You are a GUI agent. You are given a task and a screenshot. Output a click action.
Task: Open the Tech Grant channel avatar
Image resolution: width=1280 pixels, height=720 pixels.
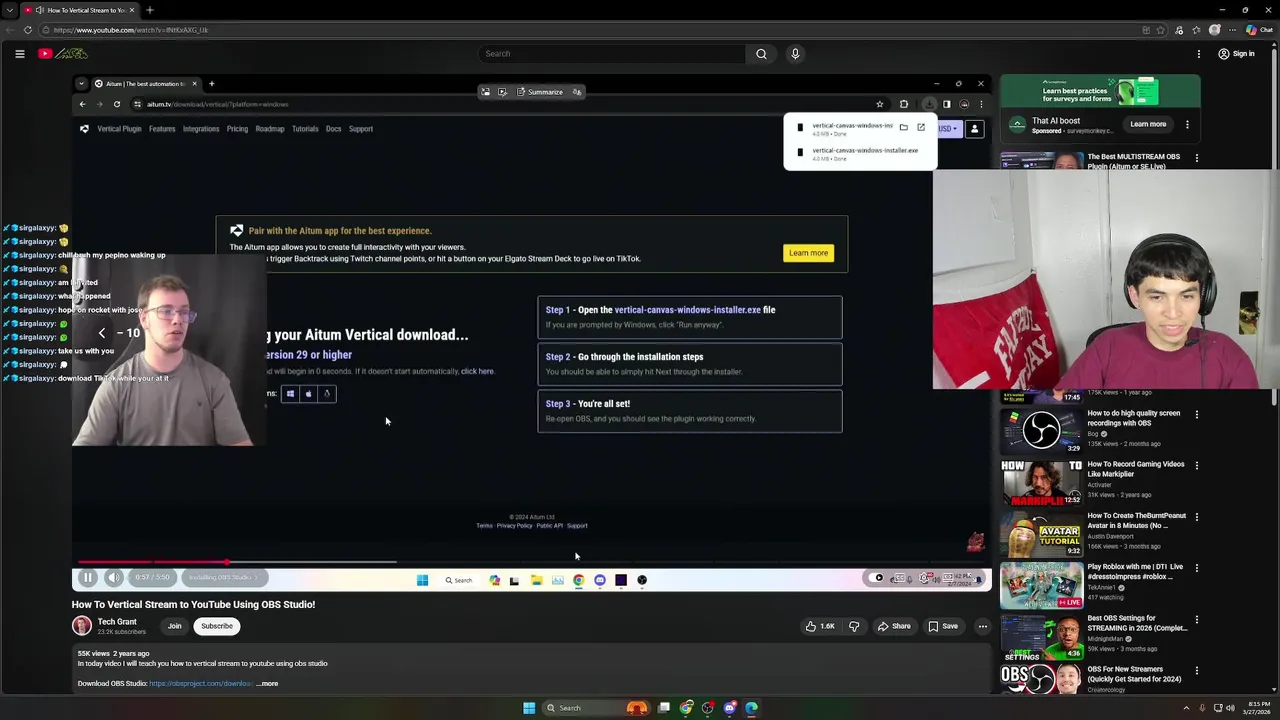[x=82, y=626]
